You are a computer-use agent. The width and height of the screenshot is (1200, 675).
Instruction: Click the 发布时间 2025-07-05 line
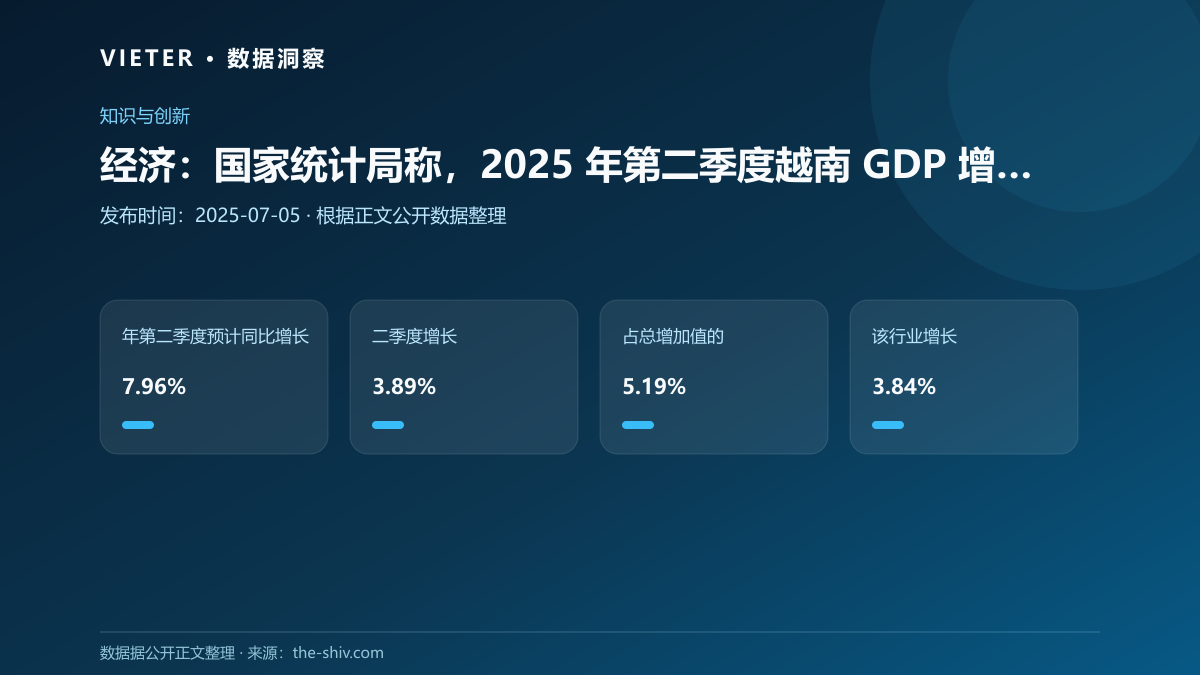tap(303, 216)
